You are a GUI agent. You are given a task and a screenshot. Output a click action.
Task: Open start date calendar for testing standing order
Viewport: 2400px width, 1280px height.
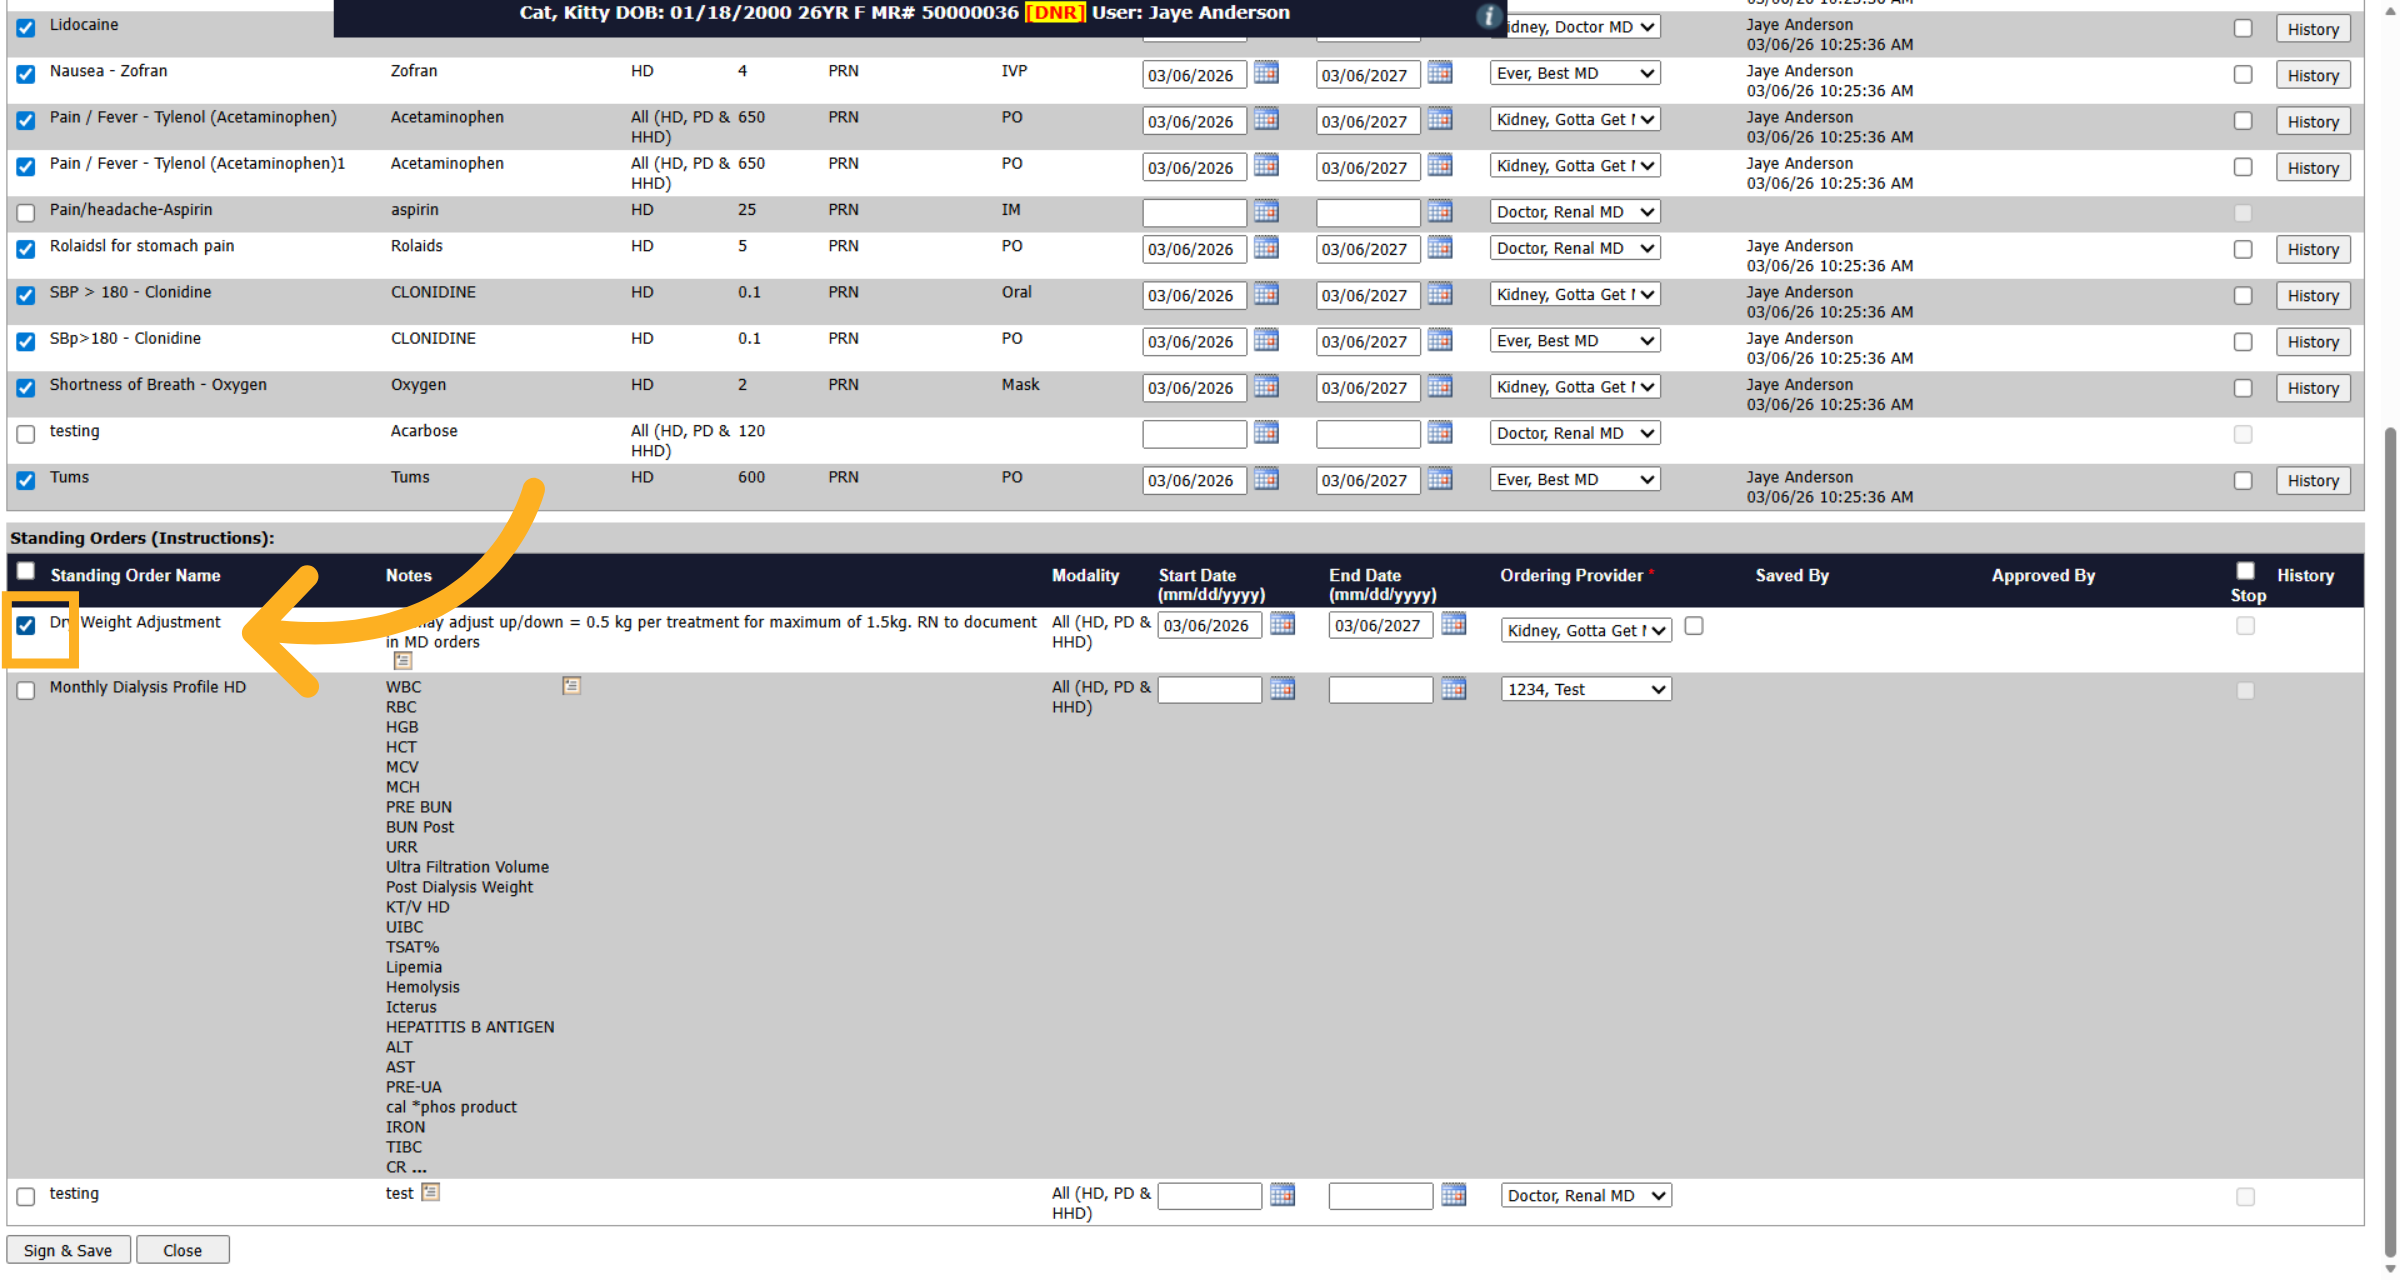click(1282, 1194)
